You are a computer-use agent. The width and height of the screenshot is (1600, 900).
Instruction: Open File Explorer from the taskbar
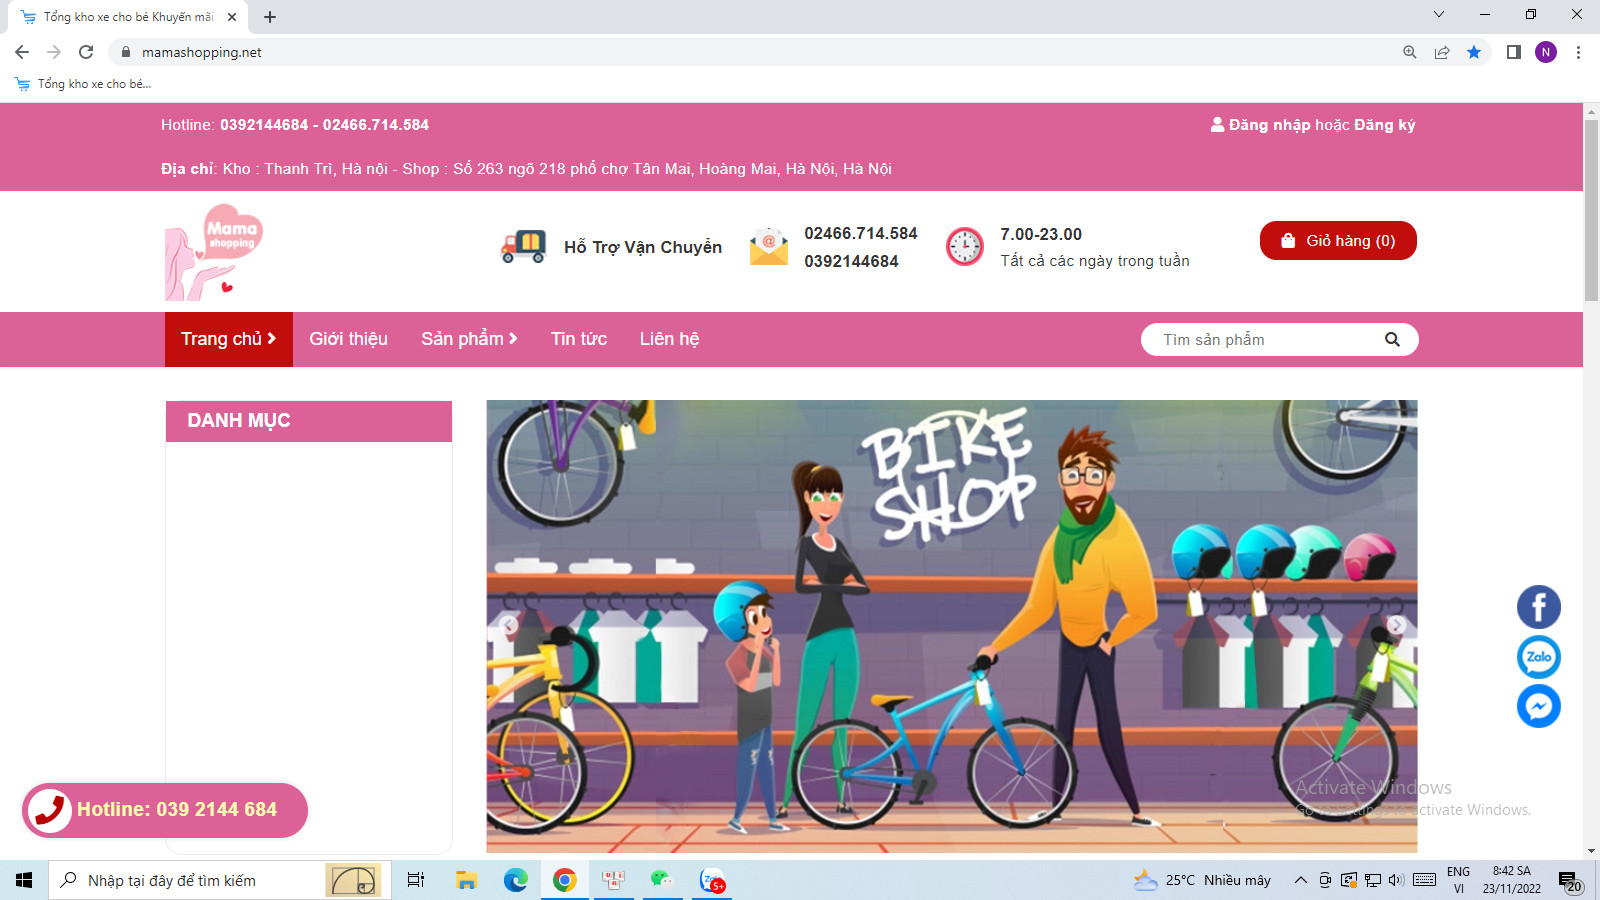coord(466,880)
